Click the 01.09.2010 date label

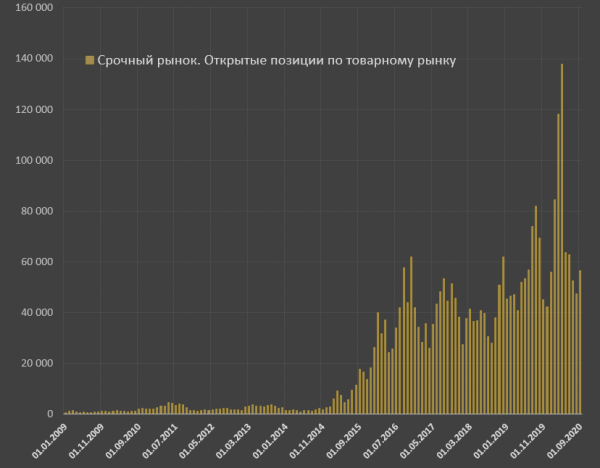pos(123,440)
